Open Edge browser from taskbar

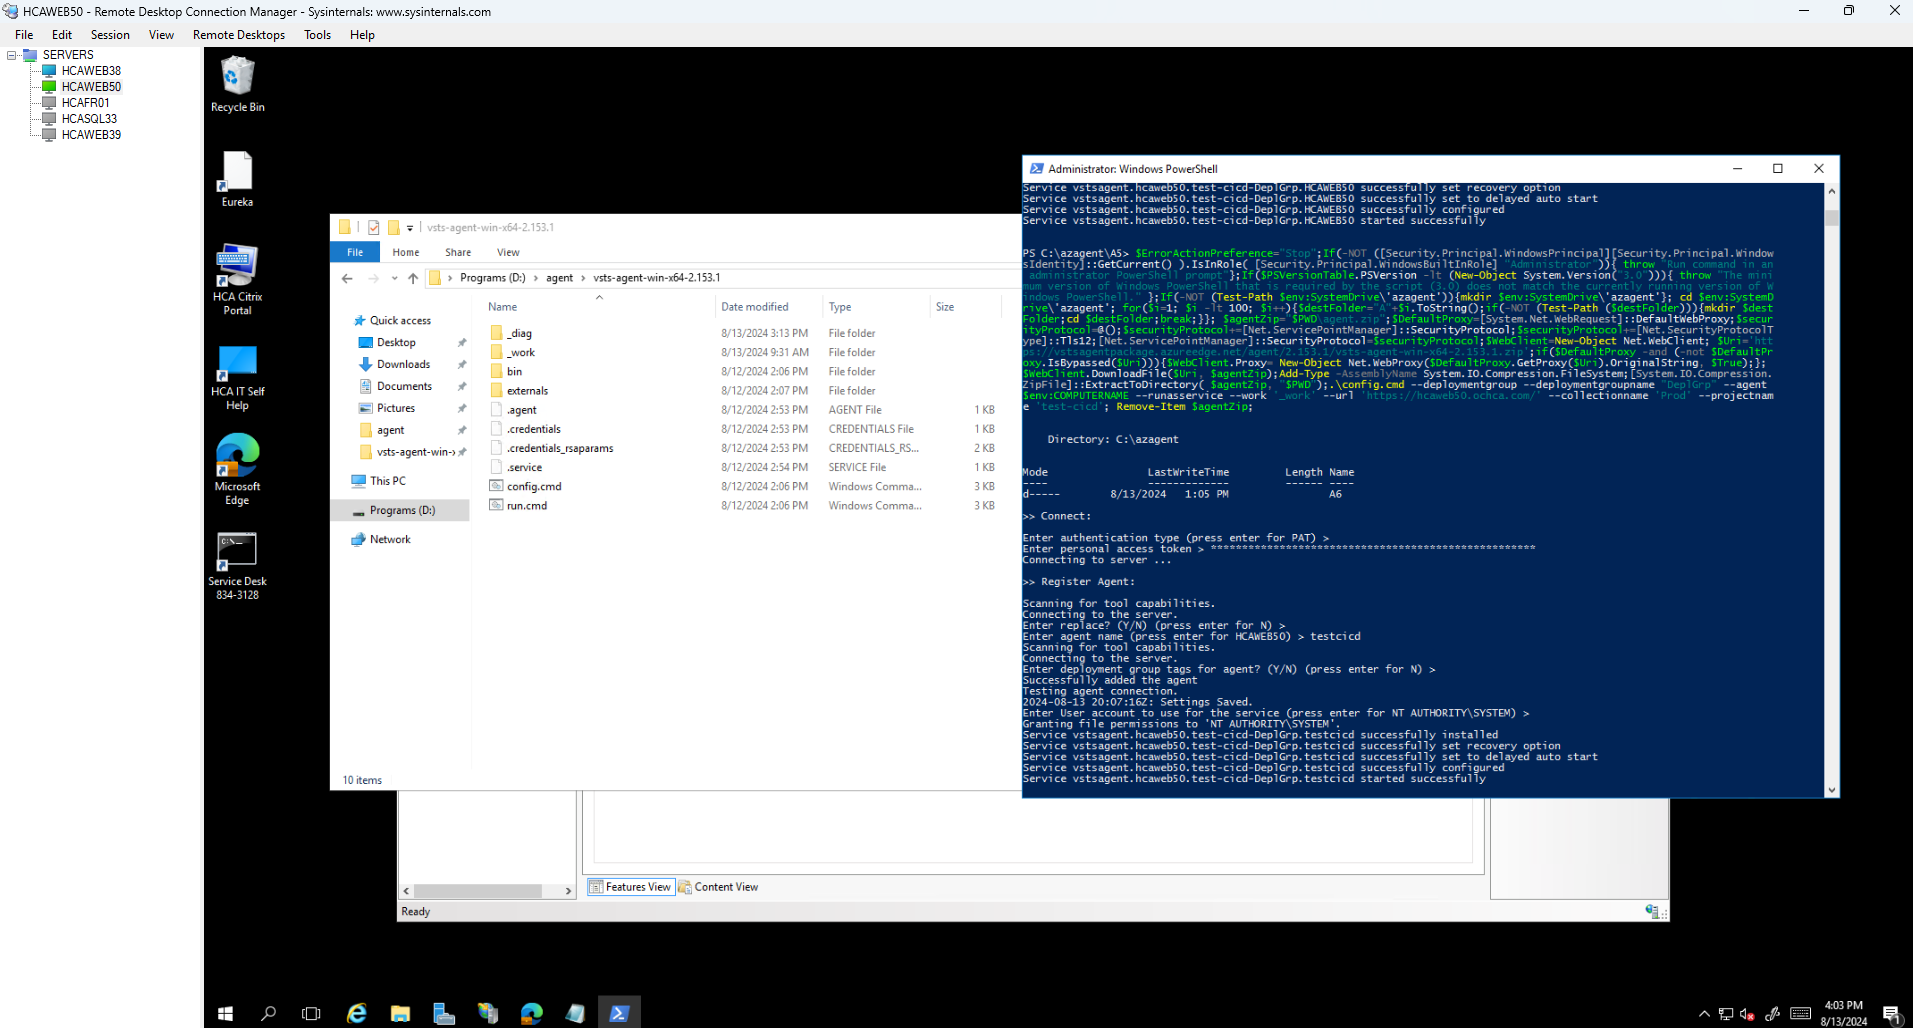531,1013
